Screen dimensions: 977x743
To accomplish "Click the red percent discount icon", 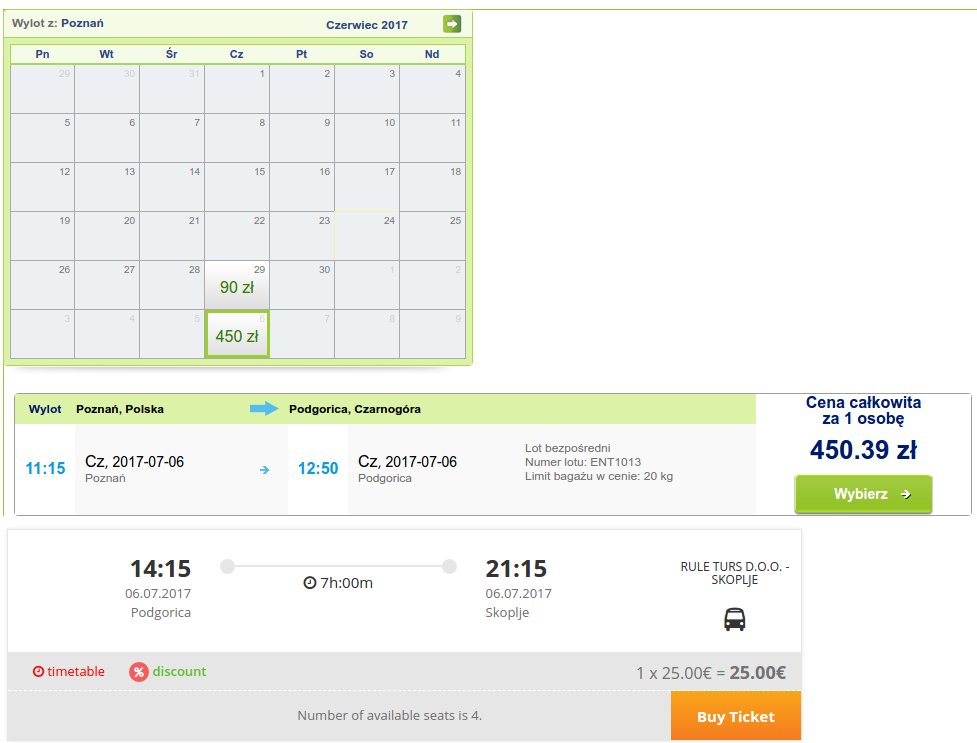I will [x=139, y=672].
